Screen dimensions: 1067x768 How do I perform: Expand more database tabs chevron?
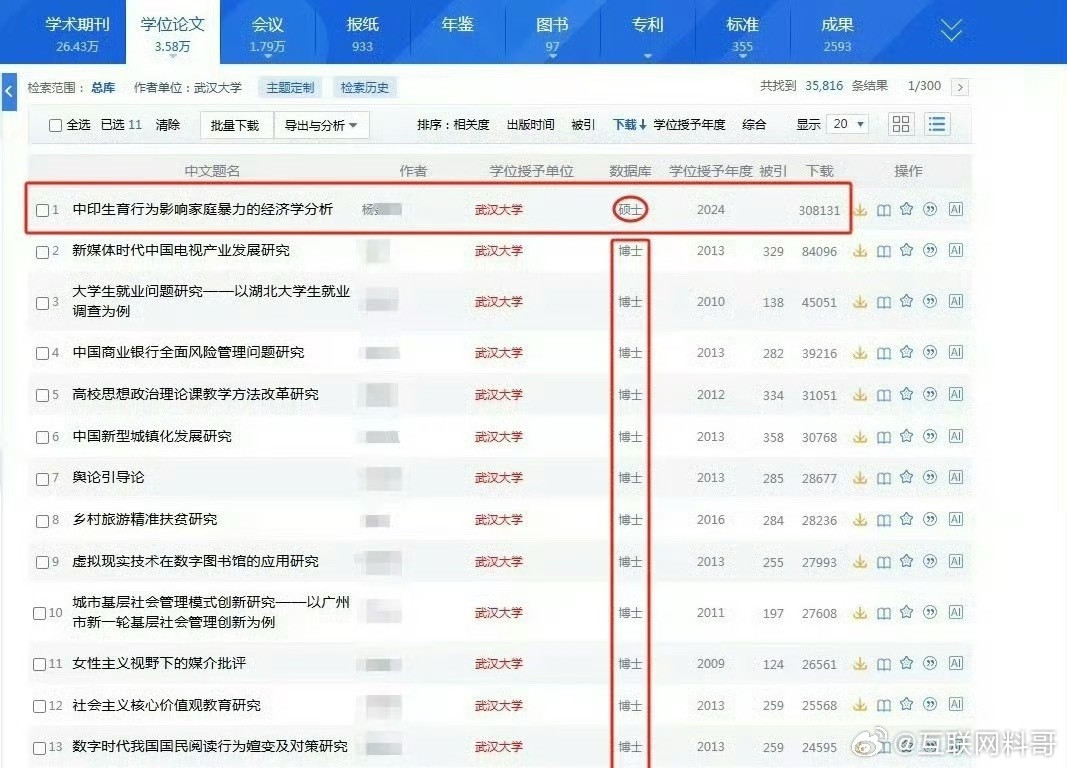(x=951, y=30)
